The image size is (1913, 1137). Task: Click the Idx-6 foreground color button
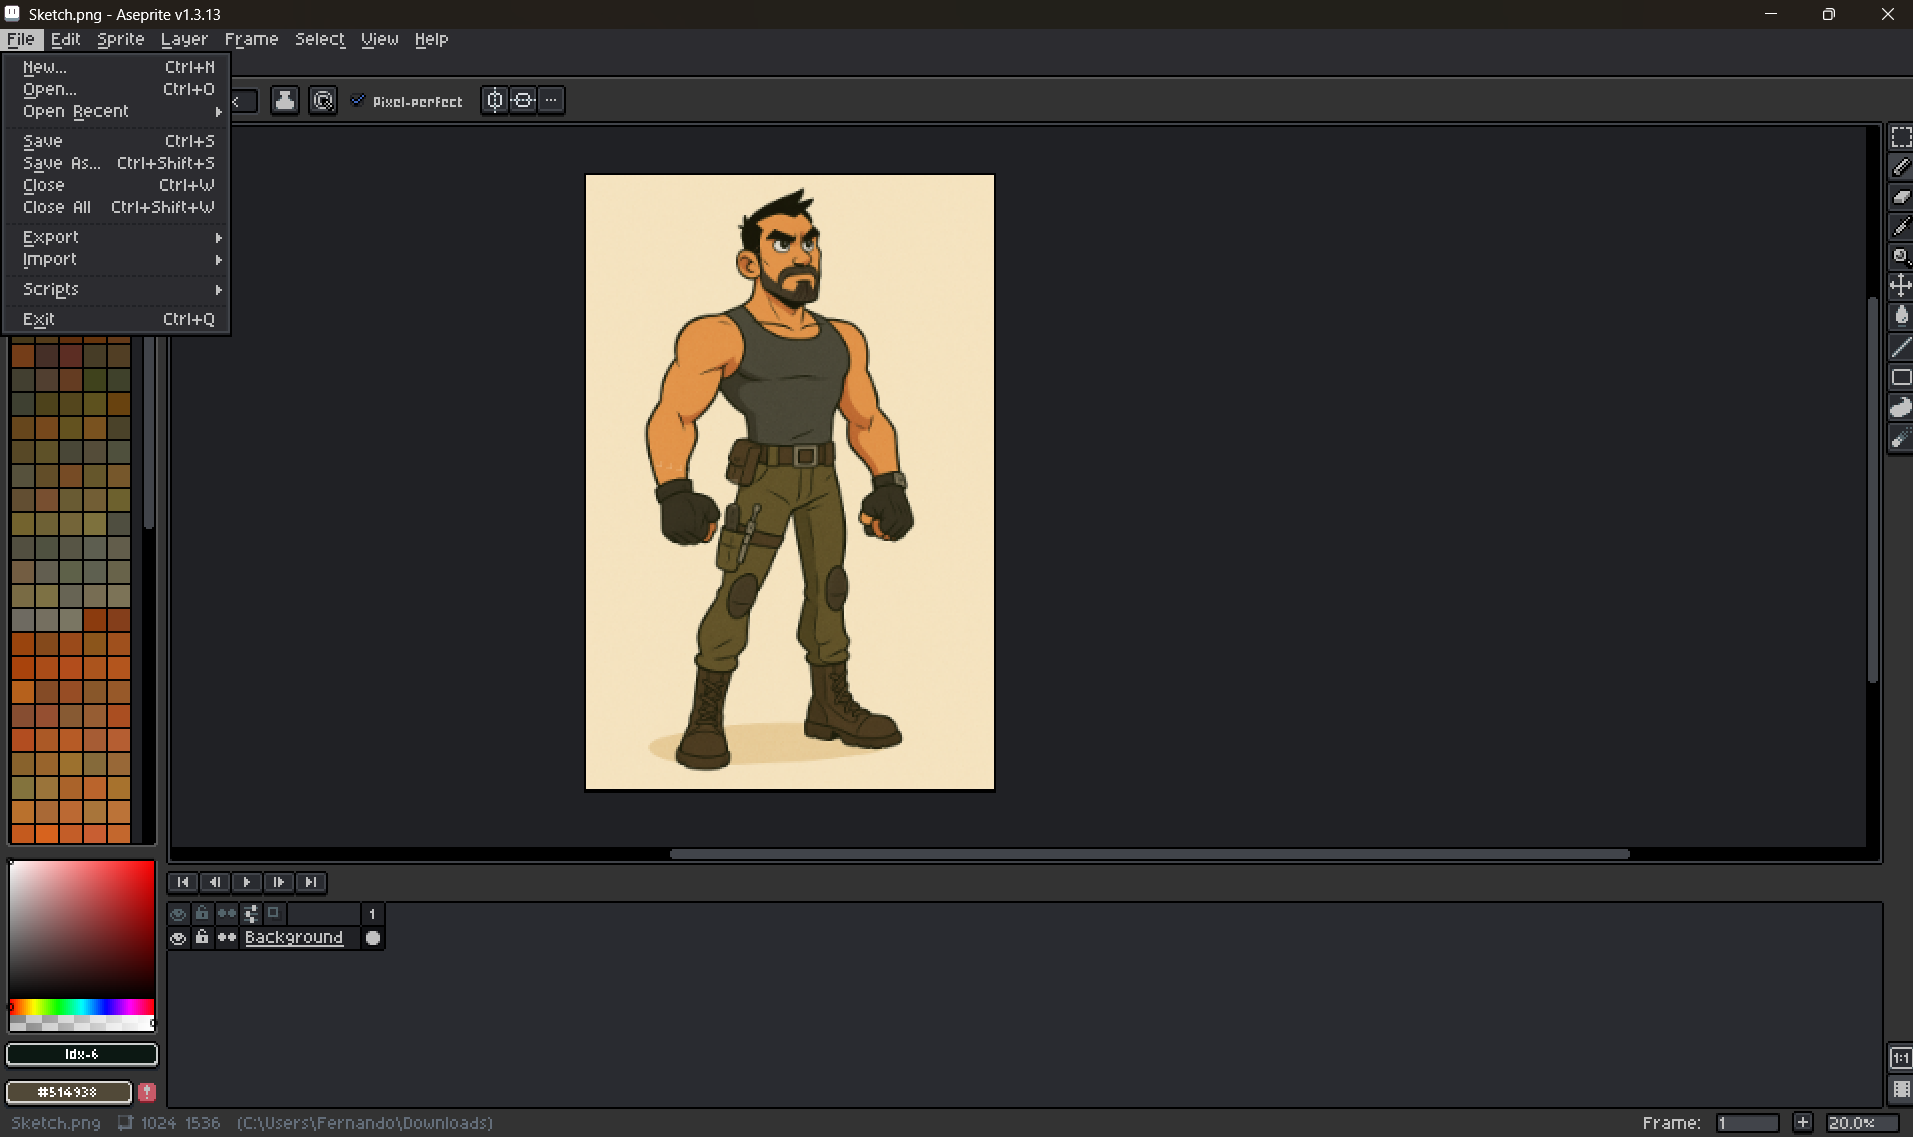pyautogui.click(x=82, y=1054)
